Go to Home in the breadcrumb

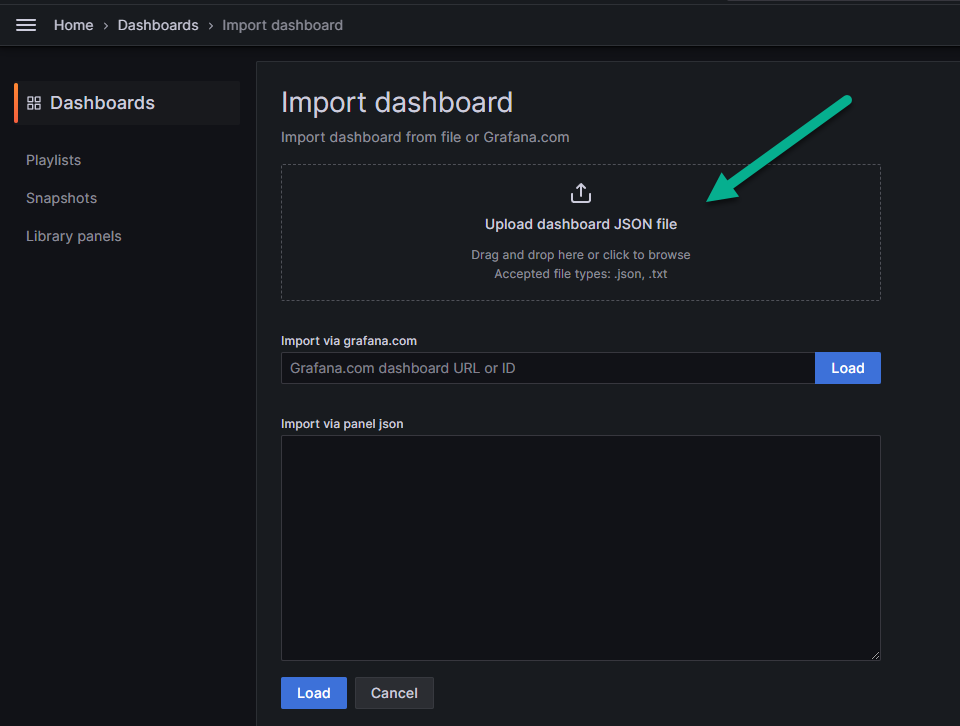pos(73,25)
